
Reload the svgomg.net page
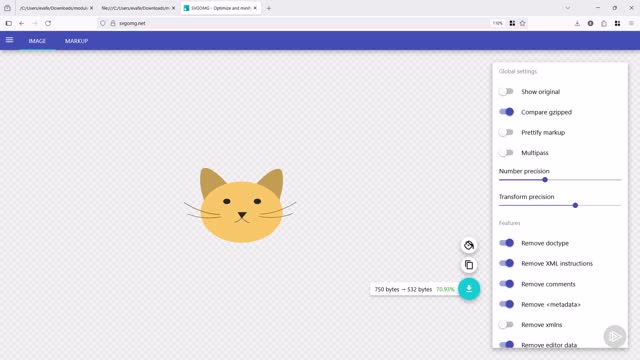click(48, 23)
